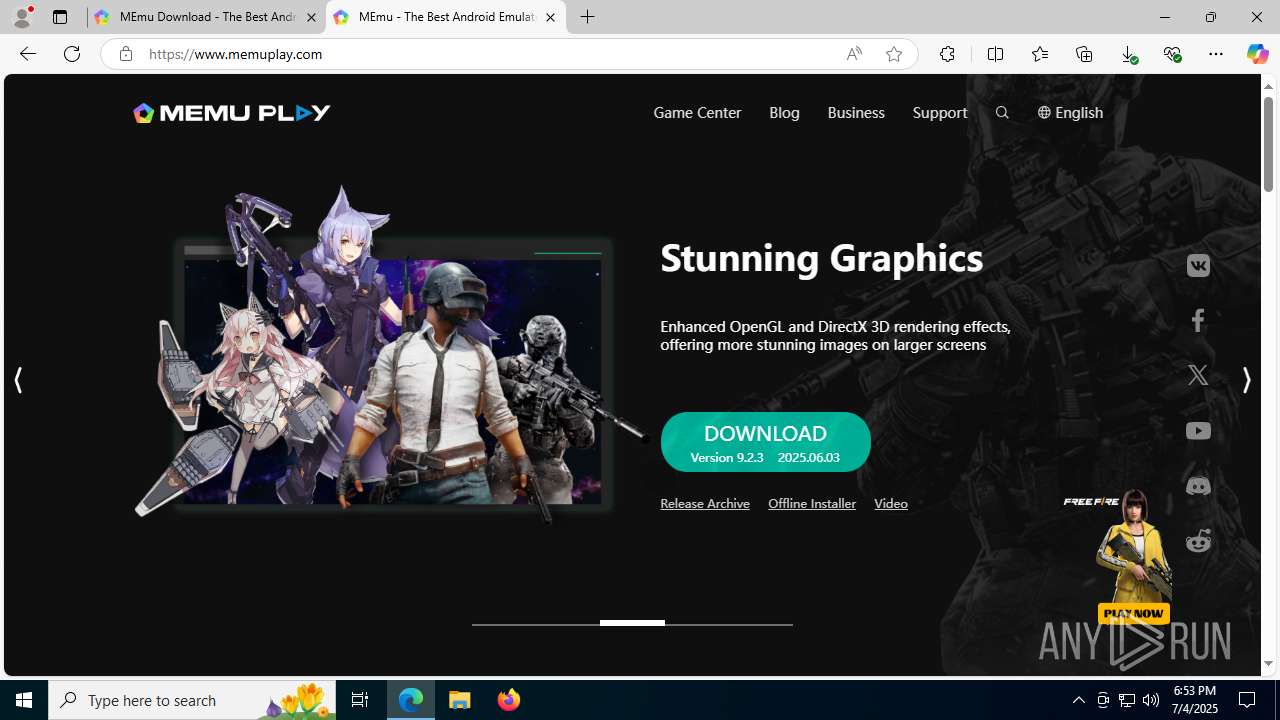Open the Favorites list

(x=1040, y=54)
